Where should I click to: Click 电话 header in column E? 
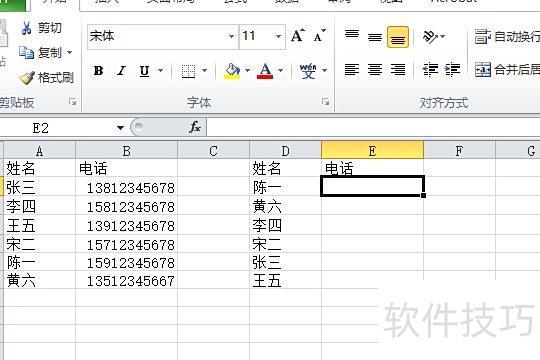pyautogui.click(x=339, y=169)
